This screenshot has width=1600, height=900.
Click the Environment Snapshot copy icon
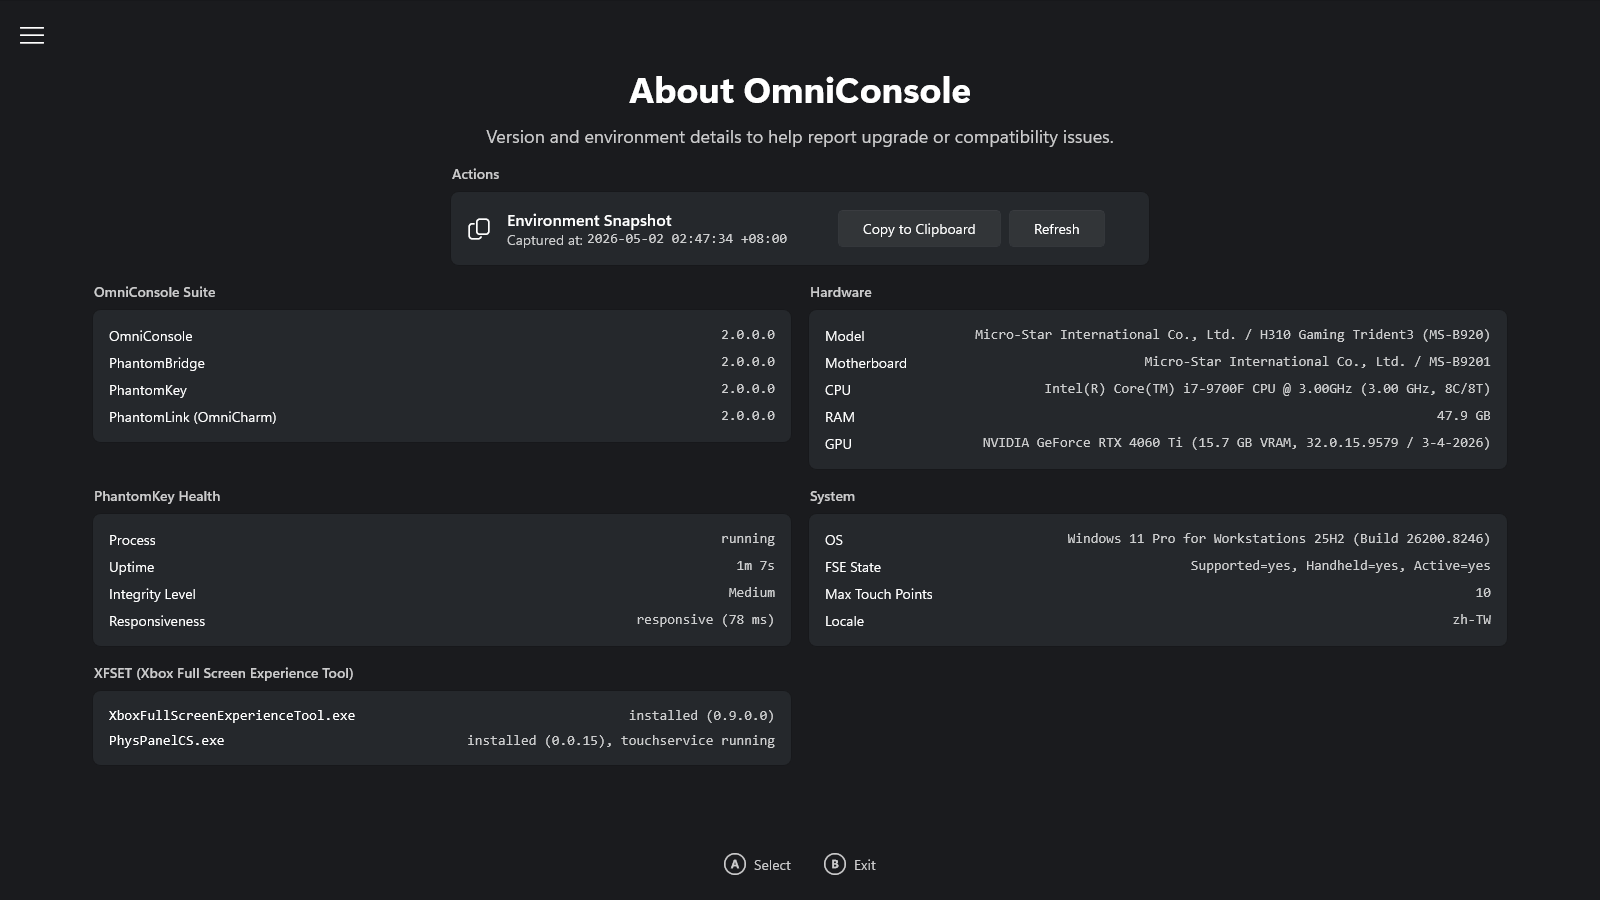(479, 229)
